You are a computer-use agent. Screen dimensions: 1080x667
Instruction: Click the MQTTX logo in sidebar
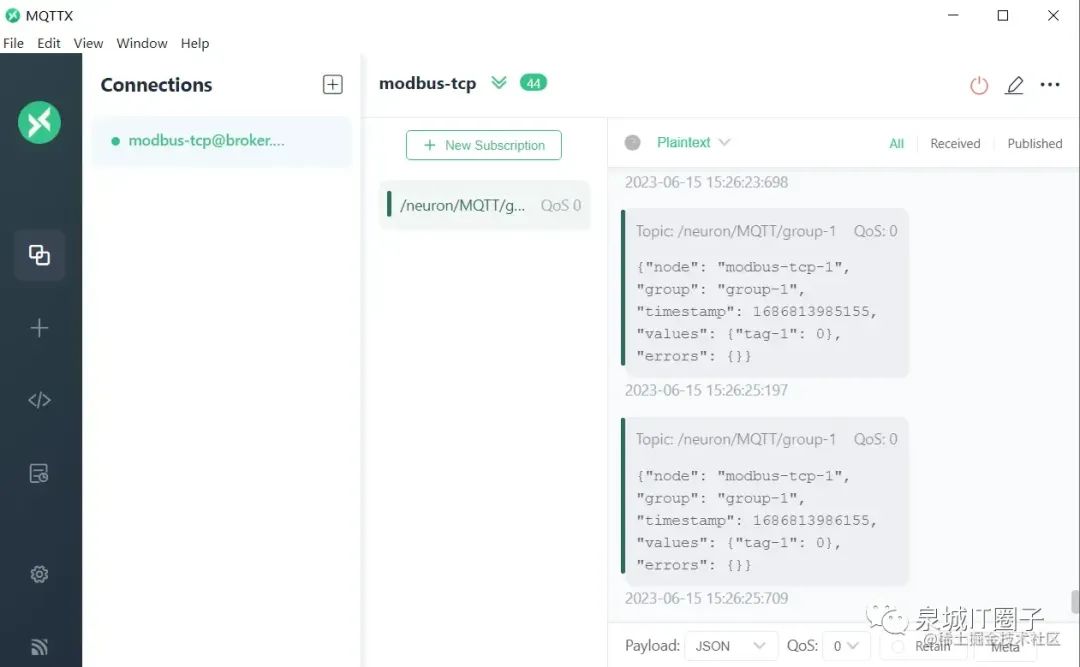tap(39, 123)
